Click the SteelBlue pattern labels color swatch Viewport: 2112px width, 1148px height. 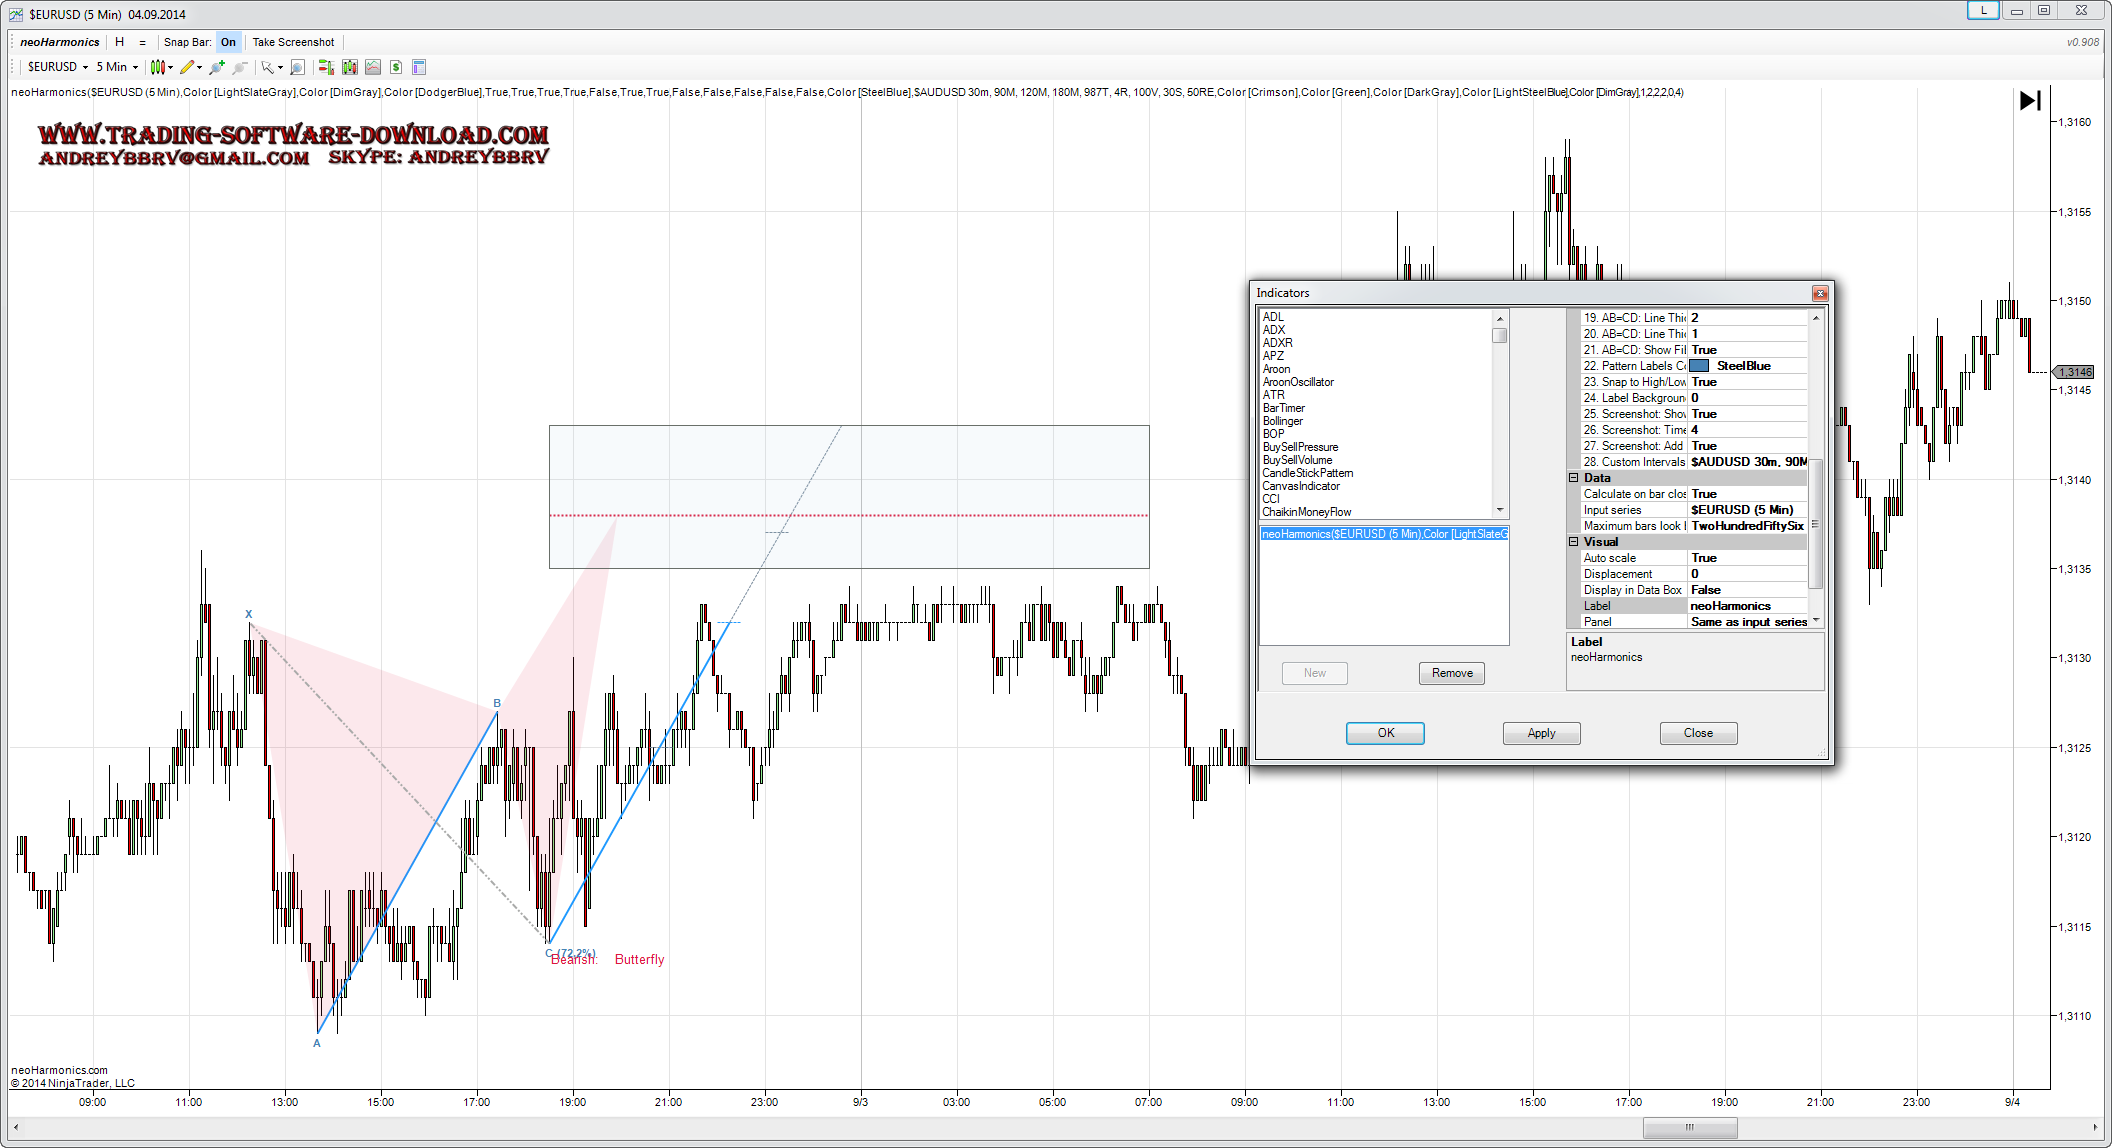point(1699,366)
